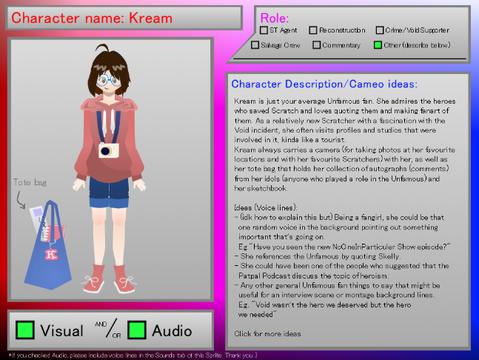Check the Commentary role checkbox

point(316,45)
